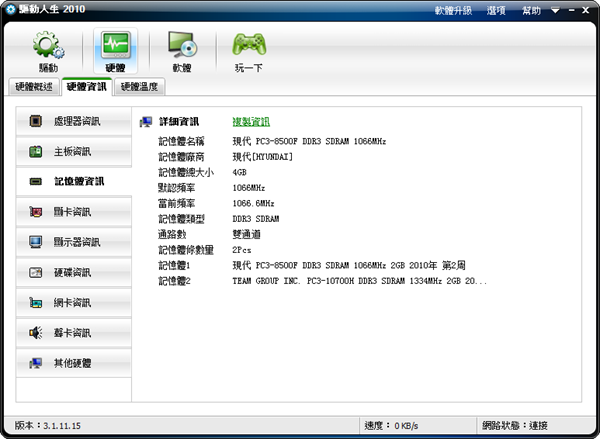Click the 顯卡資訊 card icon
This screenshot has width=600, height=439.
[36, 212]
